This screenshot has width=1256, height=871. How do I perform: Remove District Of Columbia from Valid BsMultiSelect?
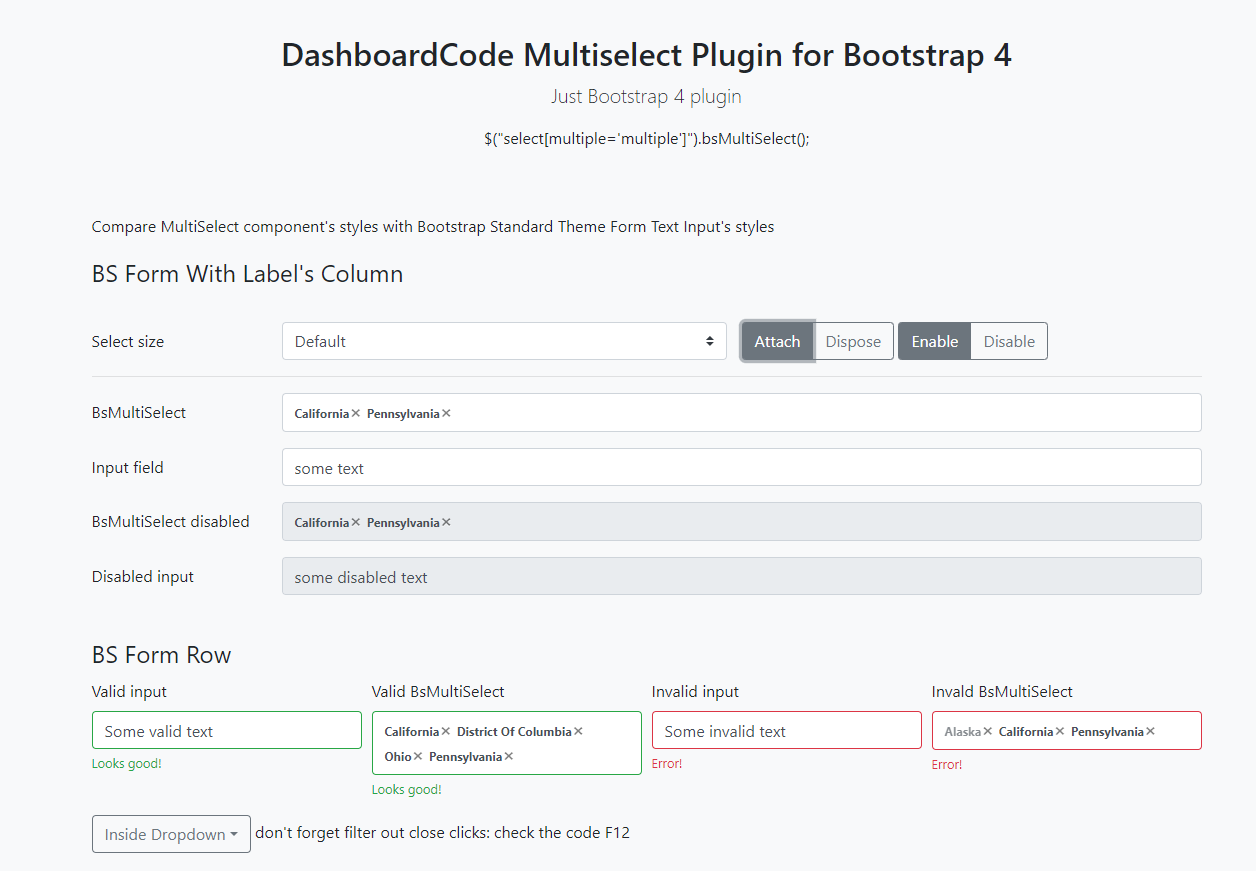point(577,731)
